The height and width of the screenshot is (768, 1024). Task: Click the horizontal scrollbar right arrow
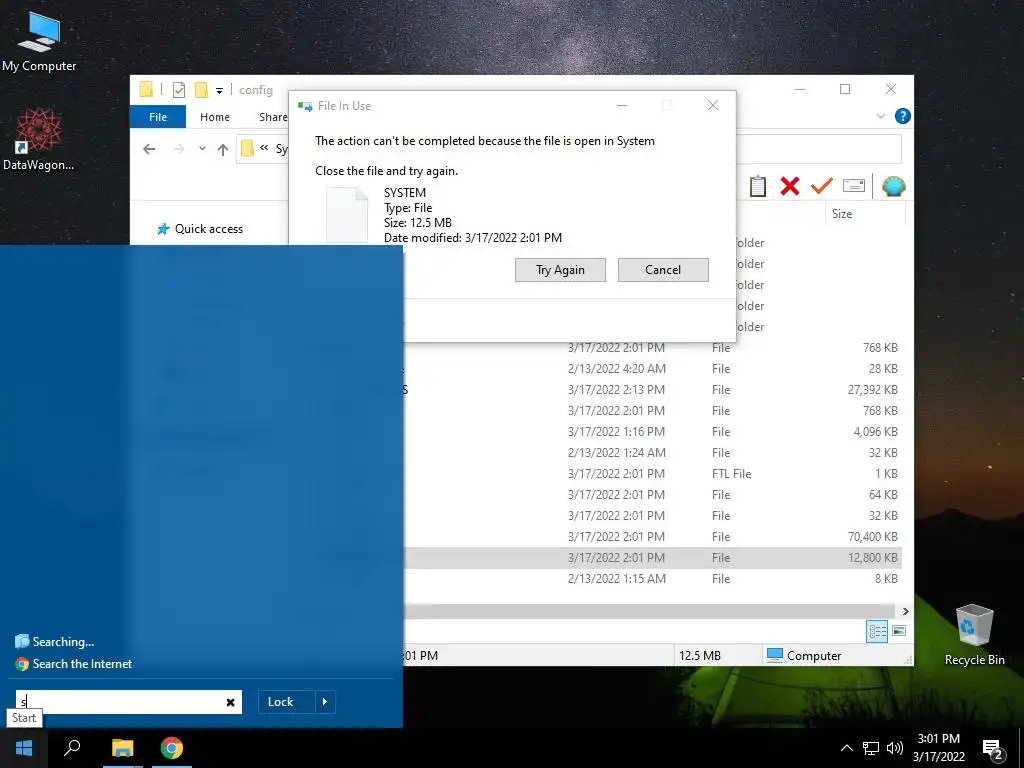click(x=905, y=611)
